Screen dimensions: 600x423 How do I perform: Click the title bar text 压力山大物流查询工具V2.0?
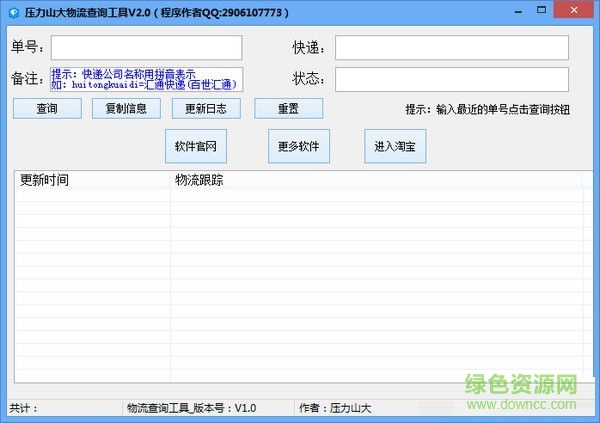pos(88,13)
